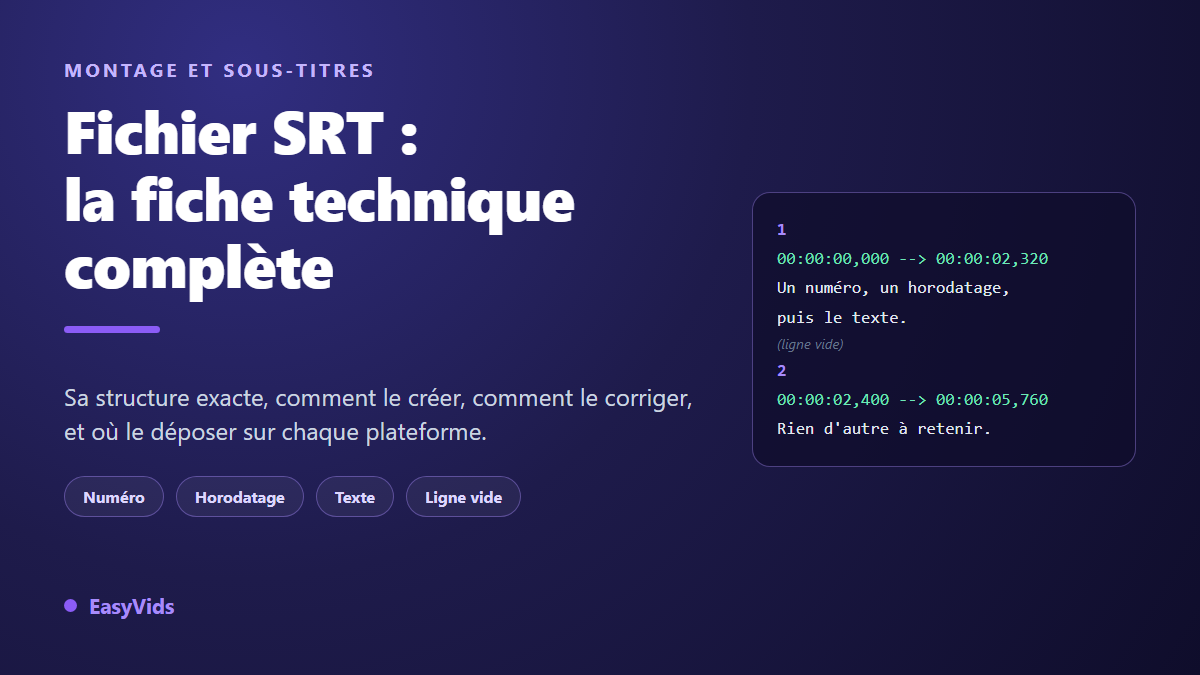The height and width of the screenshot is (675, 1200).
Task: Click the Numéro pill tag
Action: point(114,497)
